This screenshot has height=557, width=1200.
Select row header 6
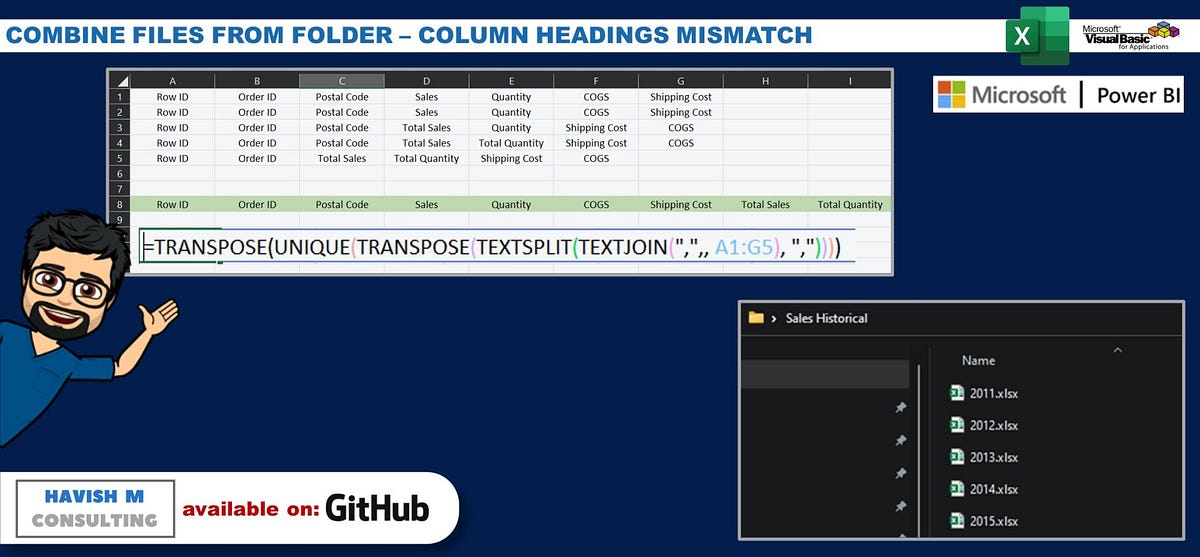(120, 173)
